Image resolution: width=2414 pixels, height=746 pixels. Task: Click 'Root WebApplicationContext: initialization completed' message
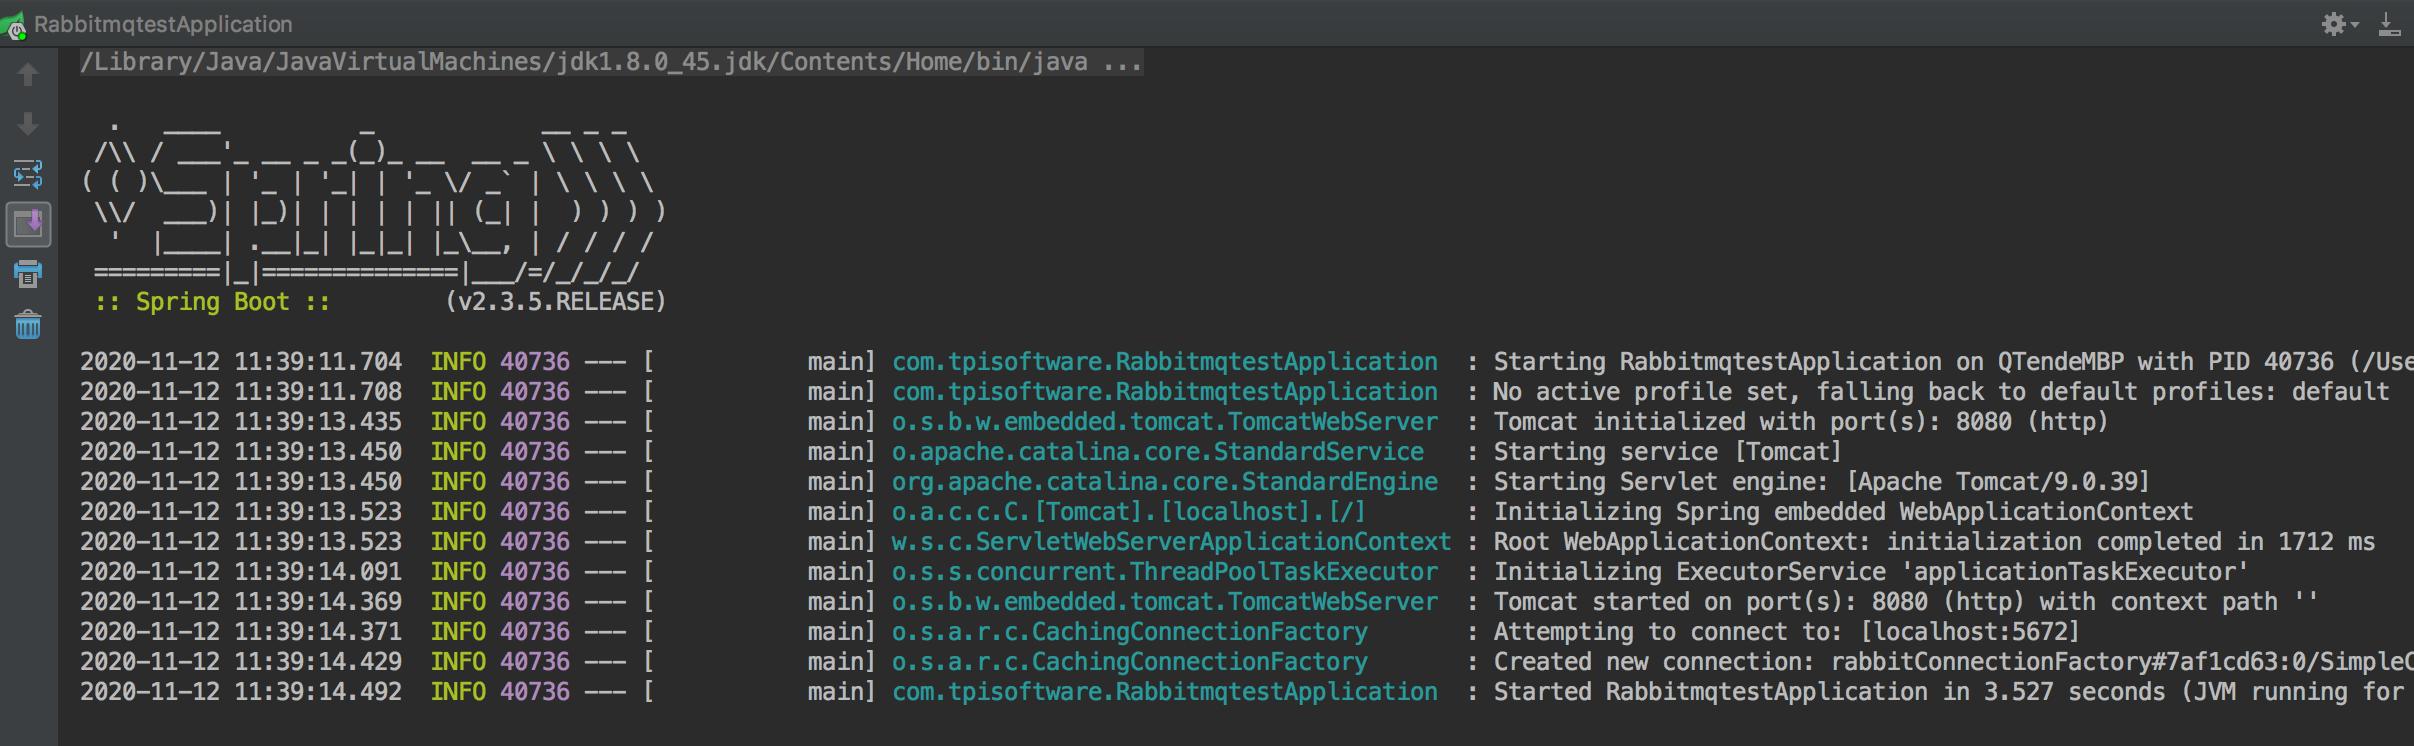[x=1934, y=542]
